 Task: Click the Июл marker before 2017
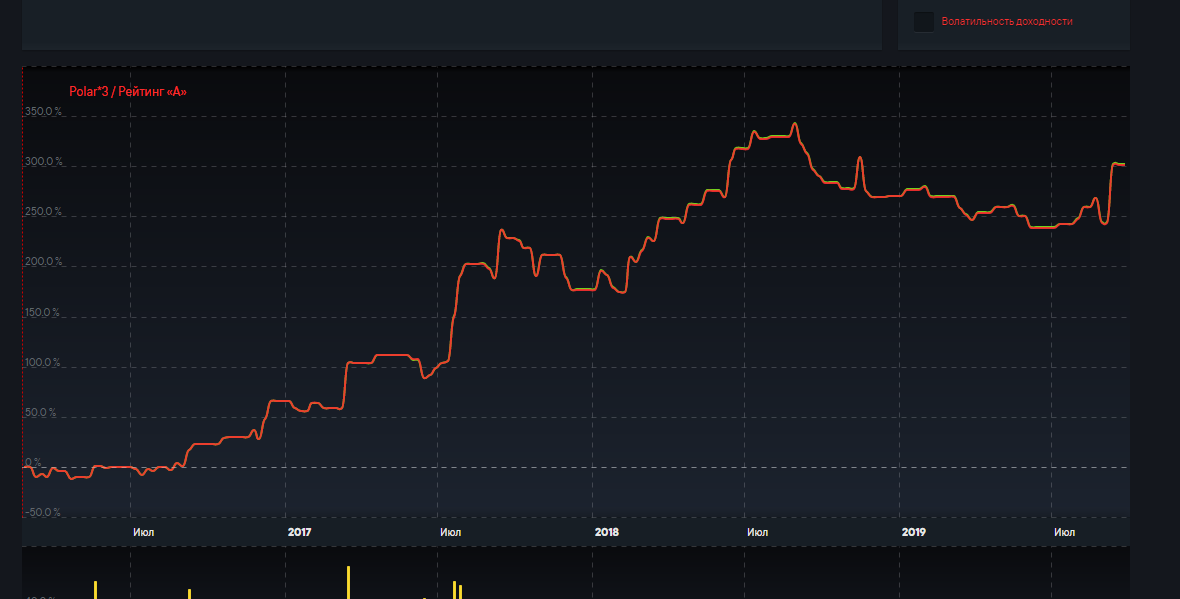tap(144, 532)
